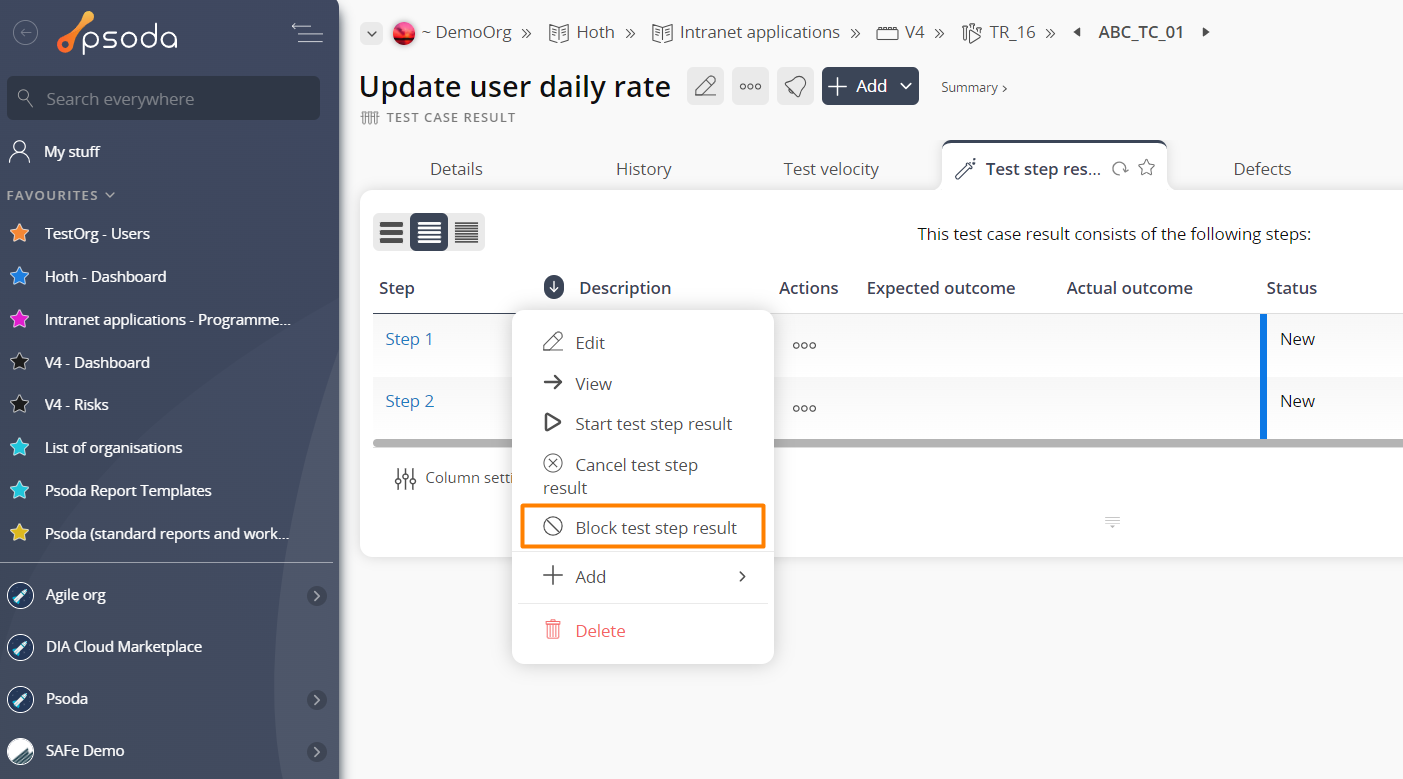The height and width of the screenshot is (779, 1403).
Task: Open DIA Cloud Marketplace organisation
Action: (124, 647)
